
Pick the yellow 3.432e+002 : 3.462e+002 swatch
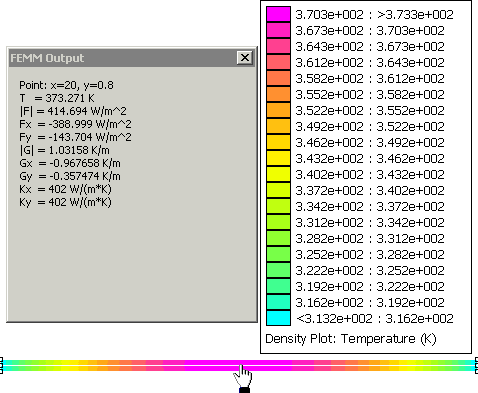pos(278,158)
